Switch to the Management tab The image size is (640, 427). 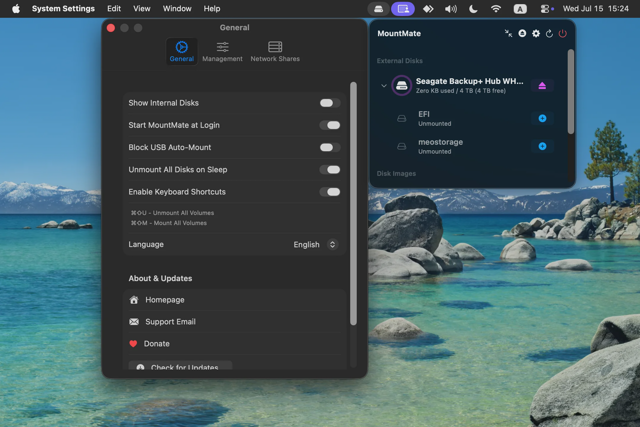coord(222,51)
